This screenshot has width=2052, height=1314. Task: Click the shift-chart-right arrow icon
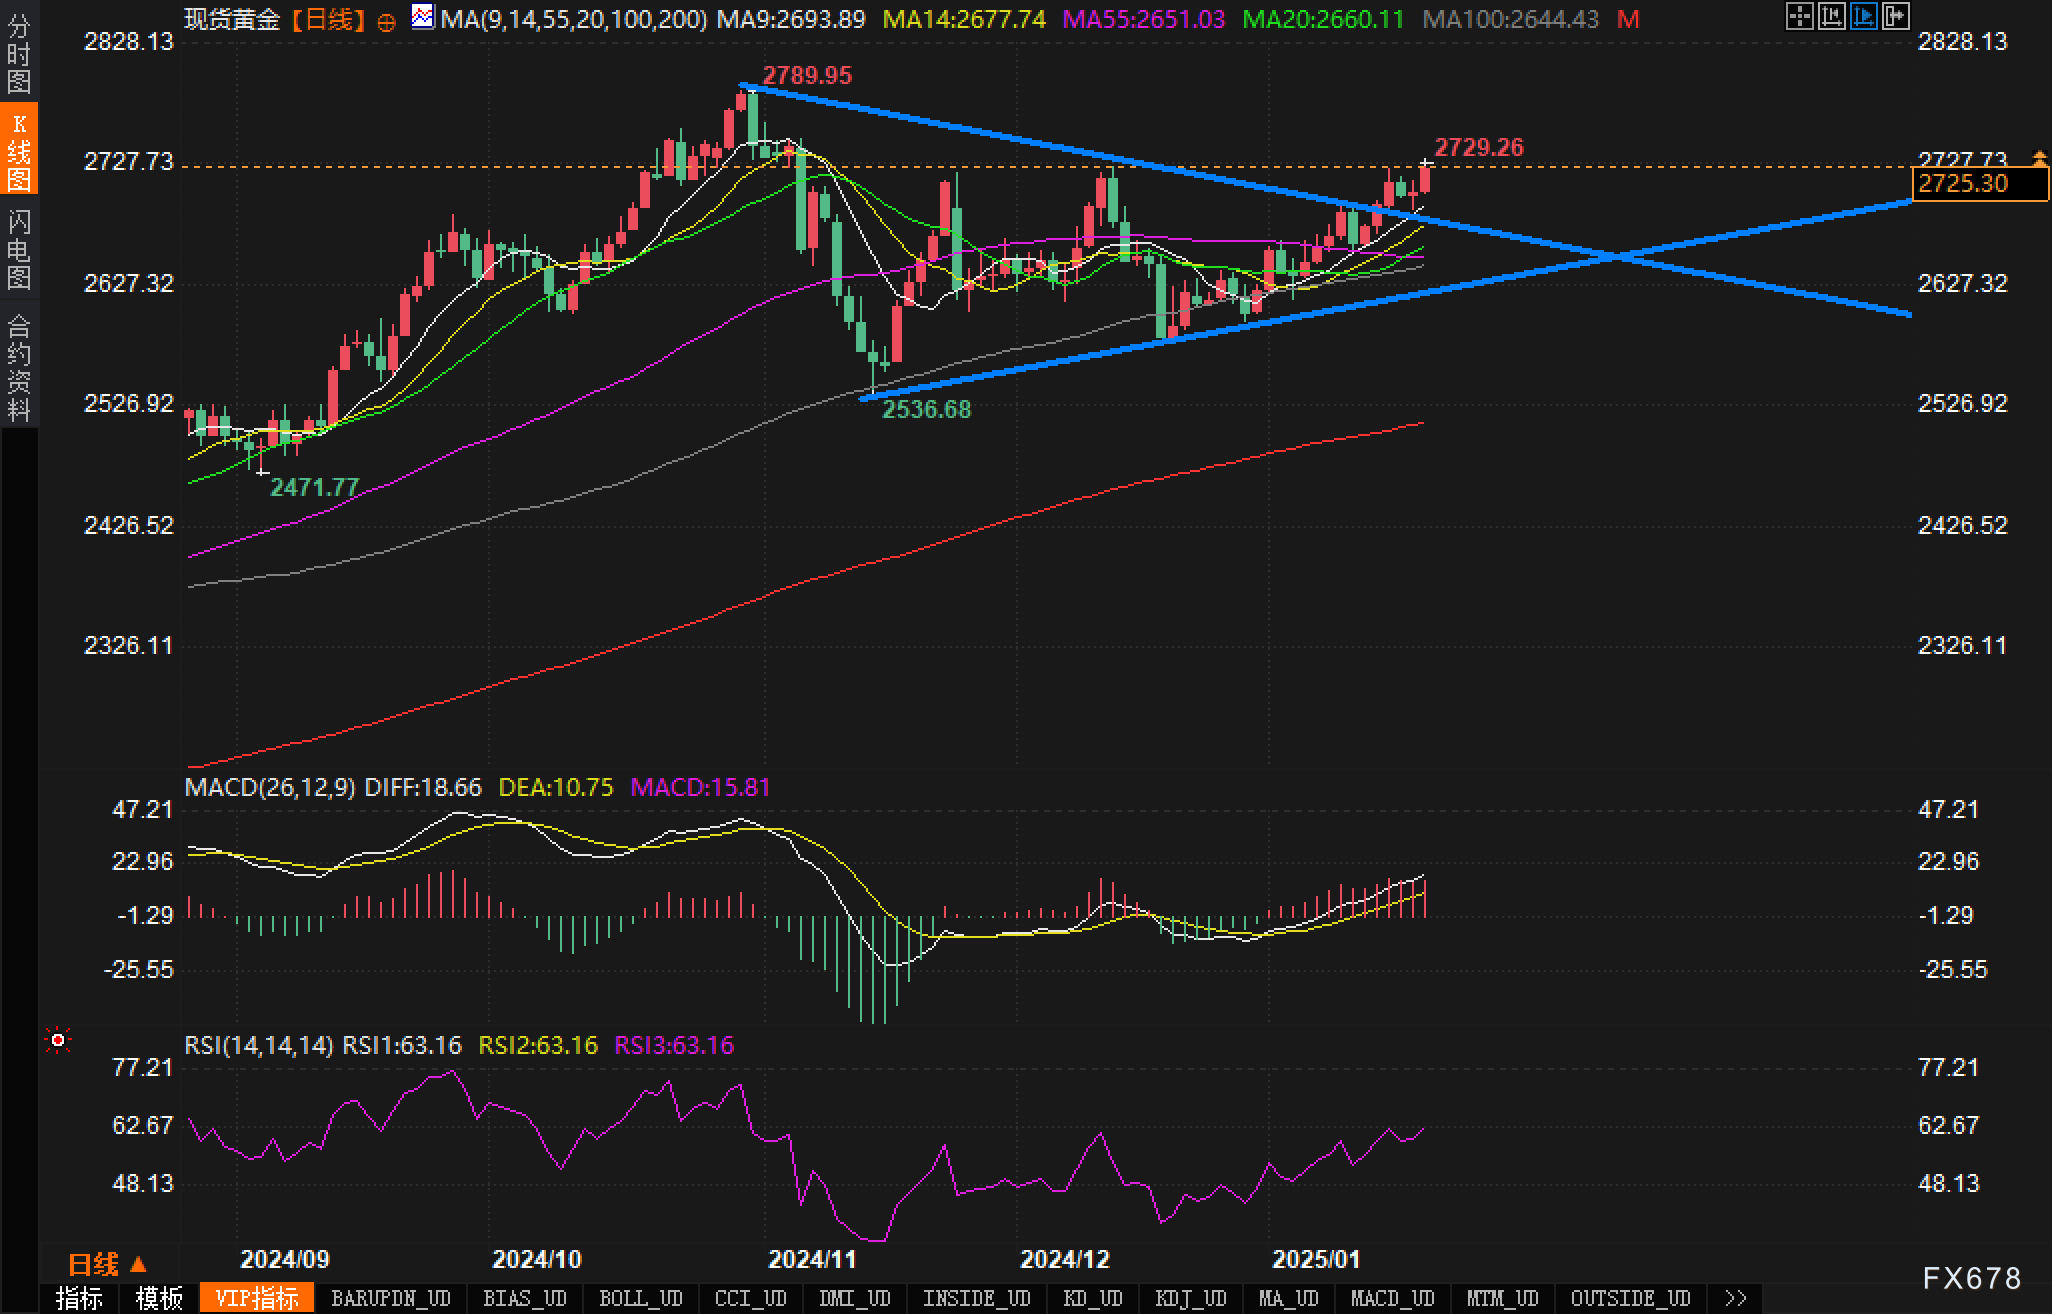point(1895,16)
